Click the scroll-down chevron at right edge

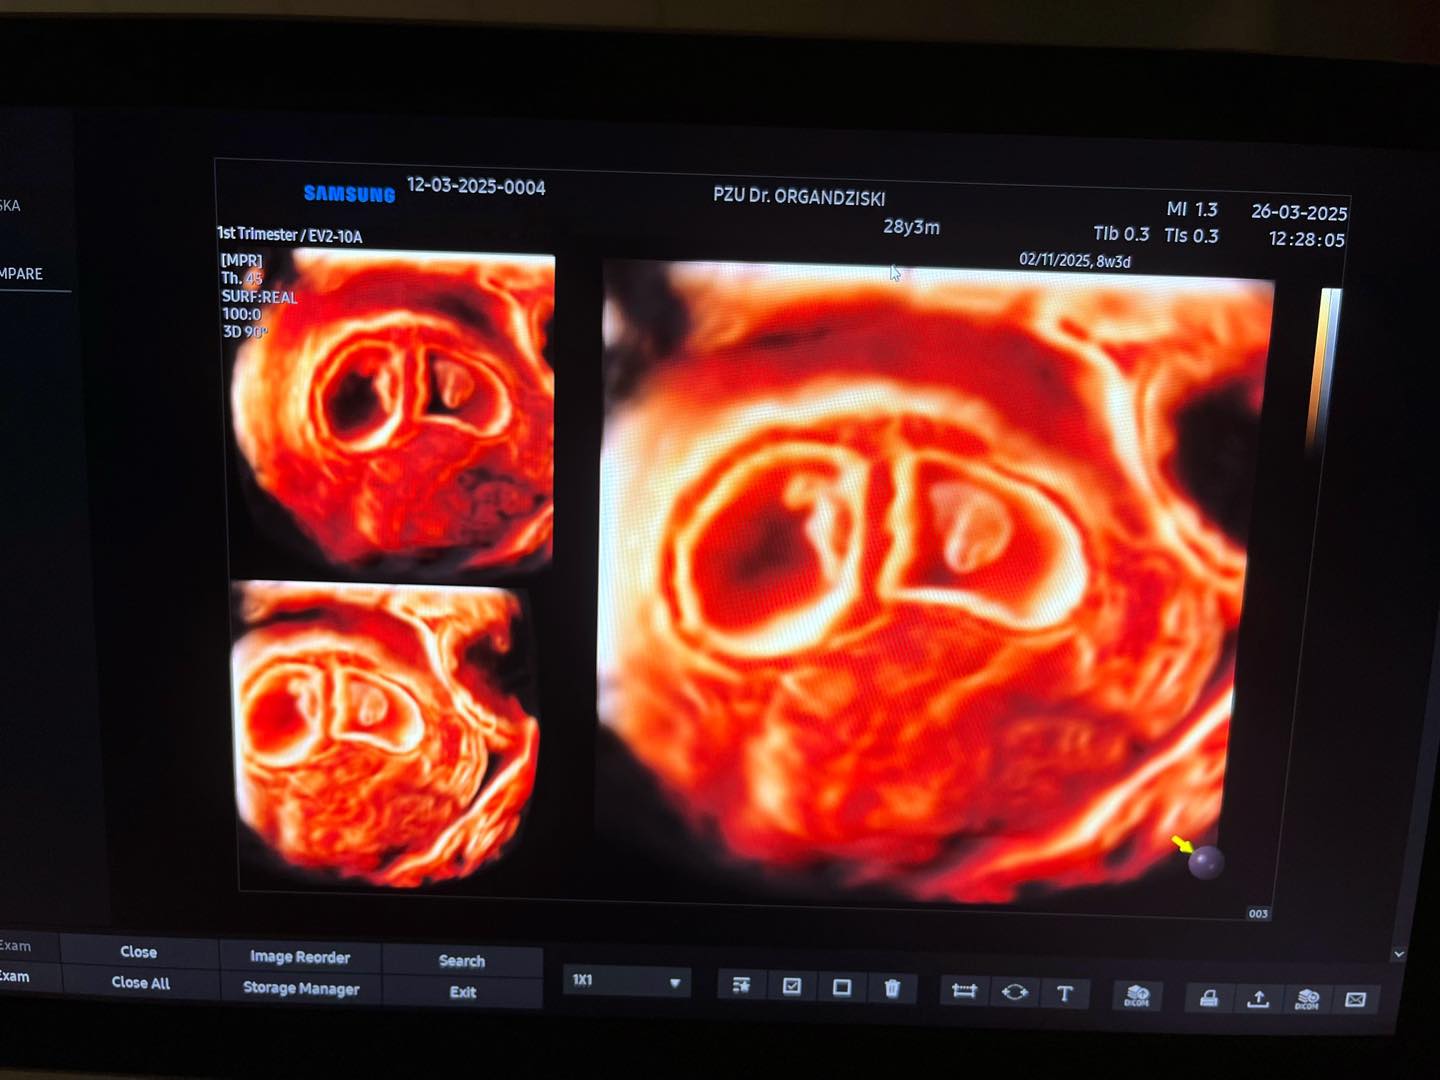(x=1398, y=954)
